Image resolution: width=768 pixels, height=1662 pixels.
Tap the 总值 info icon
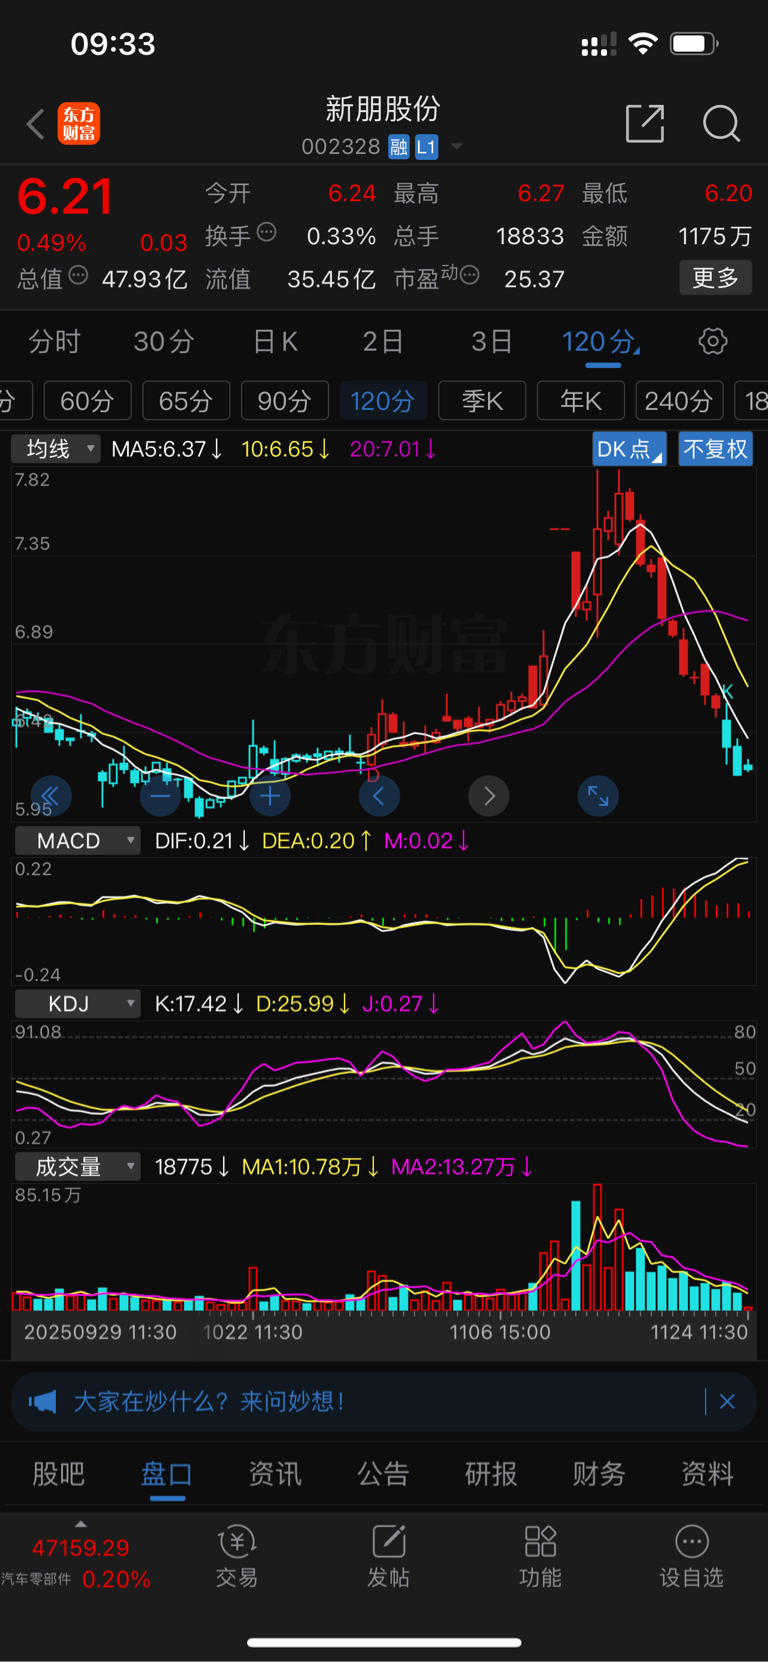point(78,275)
